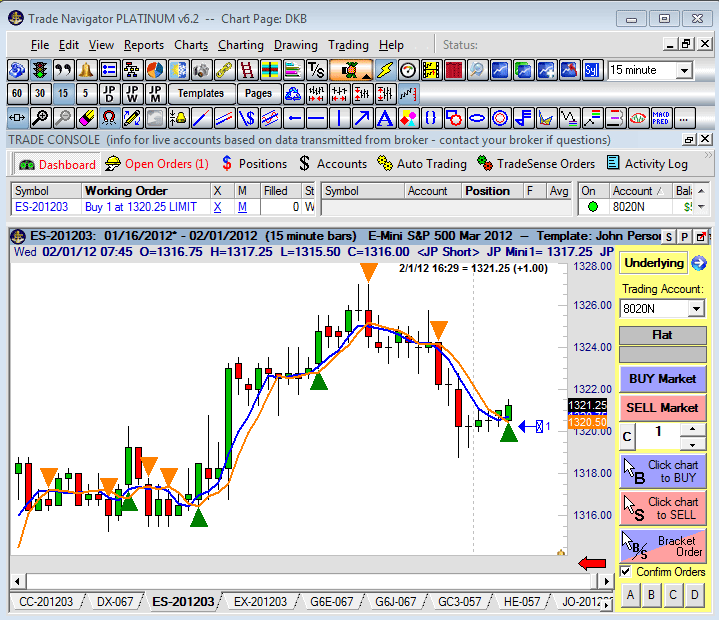Switch to the Positions tab
Viewport: 719px width, 620px height.
(x=254, y=164)
